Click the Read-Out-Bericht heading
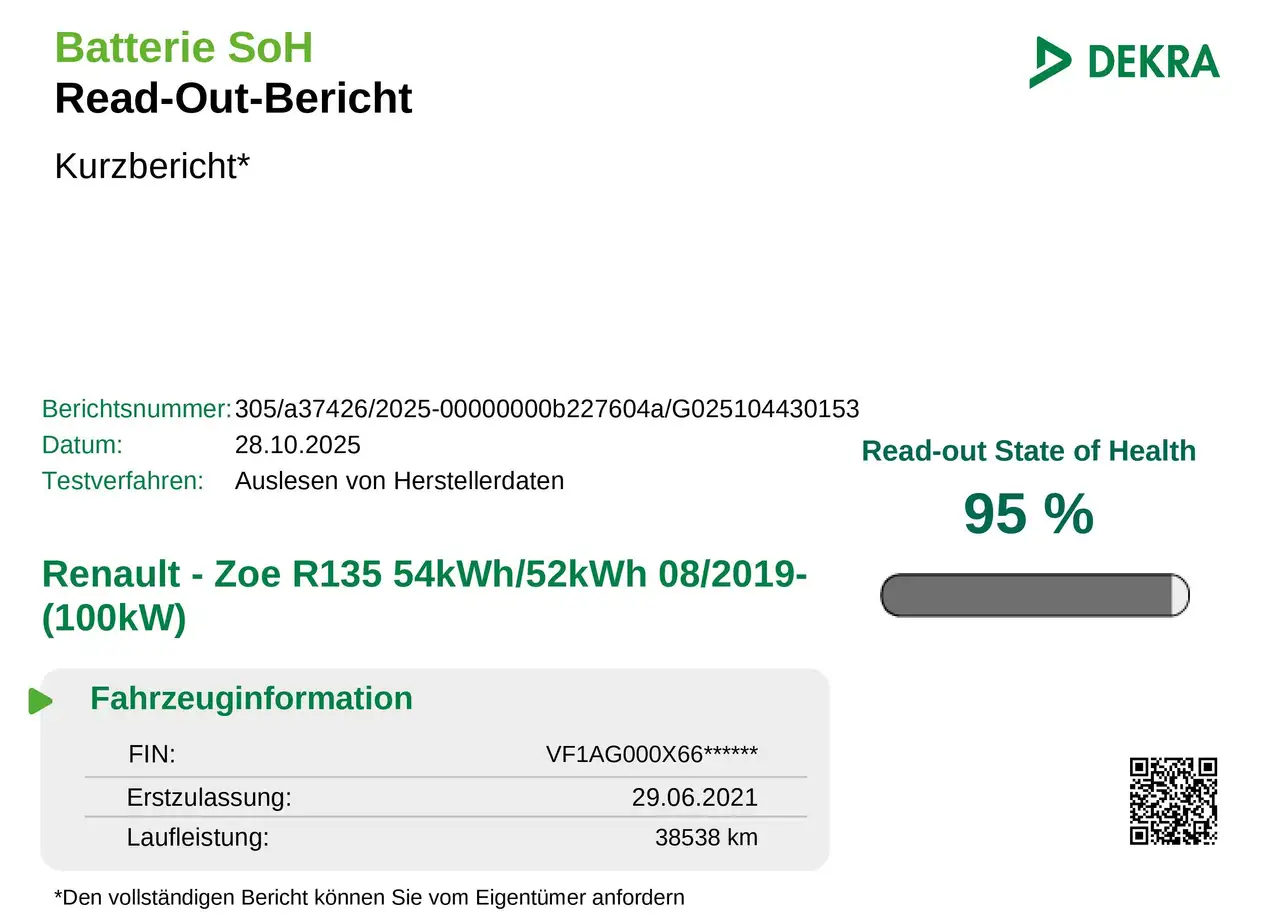1280x924 pixels. 233,98
